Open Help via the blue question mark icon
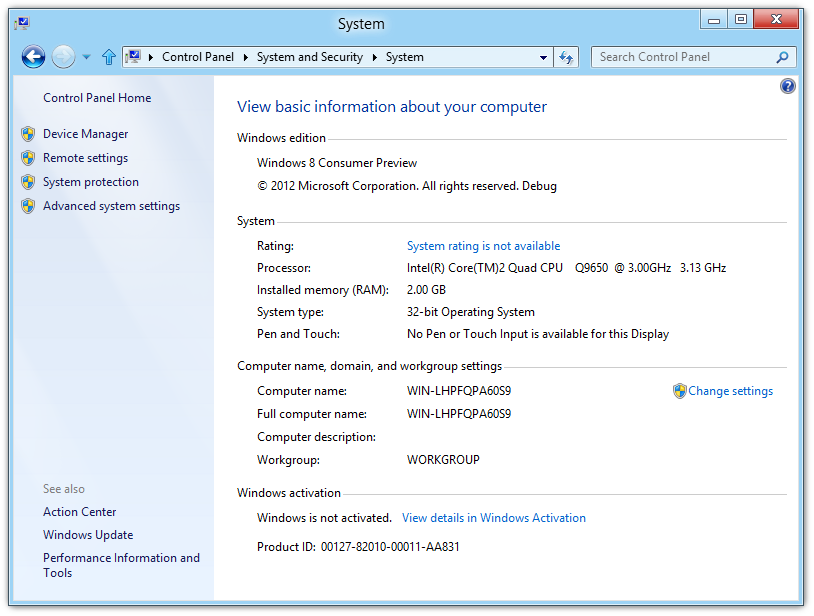Screen dimensions: 814x616 point(787,87)
